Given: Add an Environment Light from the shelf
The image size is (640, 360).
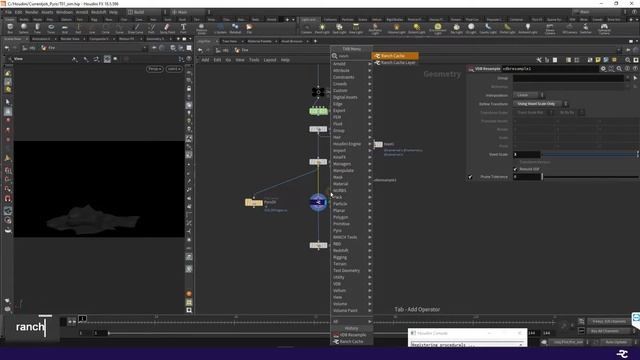Looking at the screenshot, I should tap(438, 28).
